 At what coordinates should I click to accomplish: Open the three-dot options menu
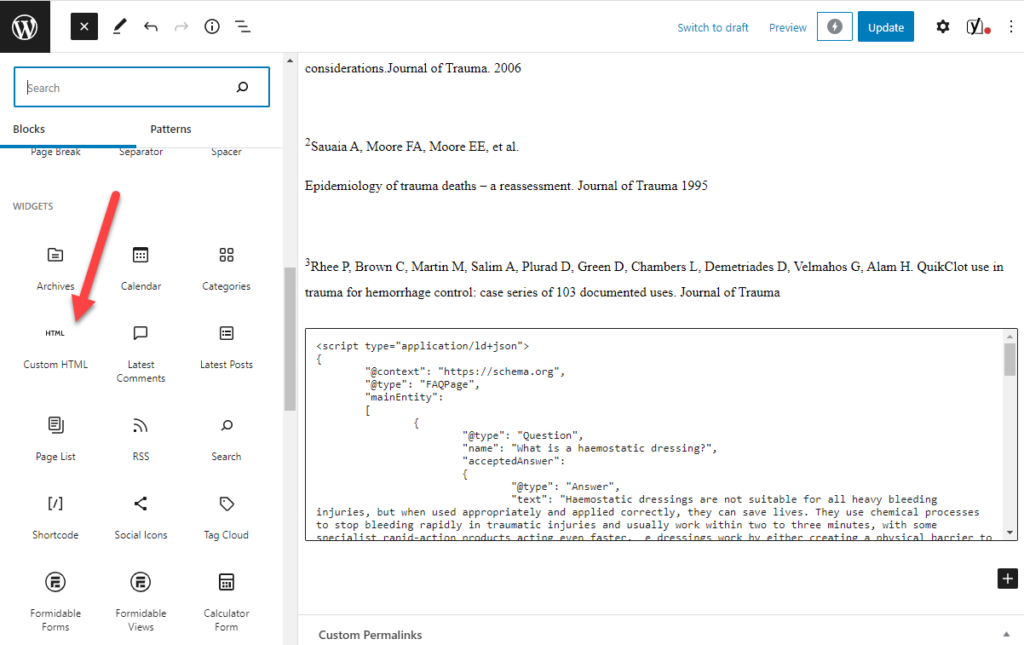[1010, 27]
